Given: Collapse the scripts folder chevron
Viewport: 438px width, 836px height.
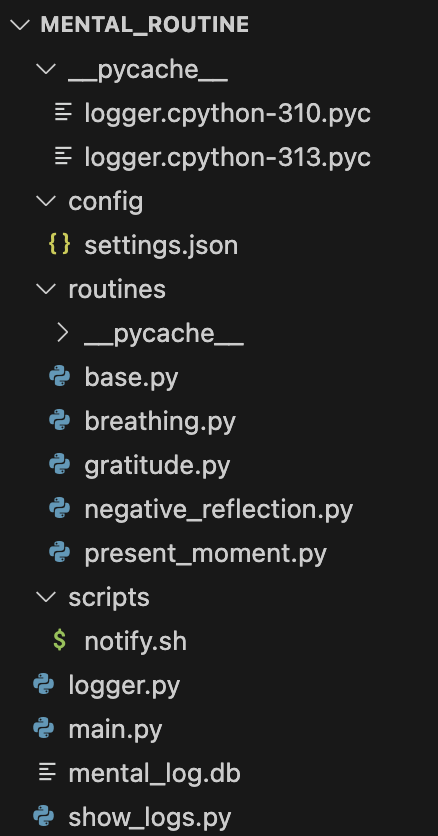Looking at the screenshot, I should tap(46, 597).
